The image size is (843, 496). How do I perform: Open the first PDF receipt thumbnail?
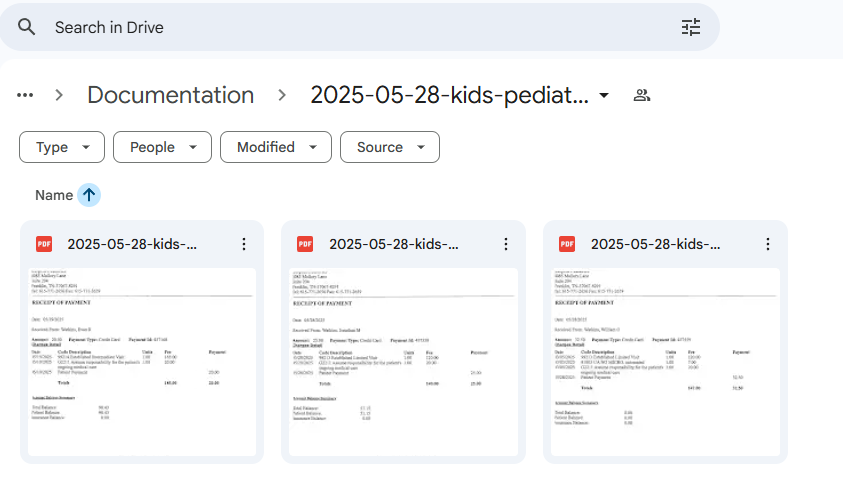(141, 362)
